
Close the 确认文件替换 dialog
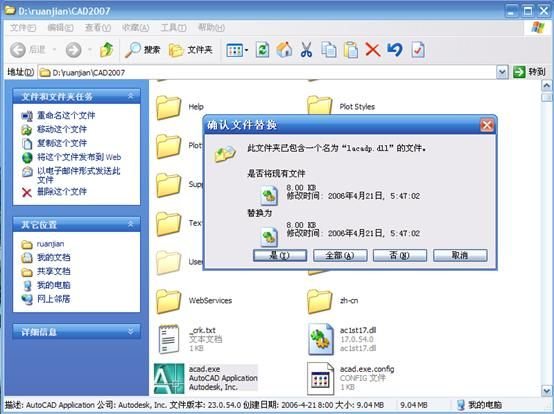(487, 125)
